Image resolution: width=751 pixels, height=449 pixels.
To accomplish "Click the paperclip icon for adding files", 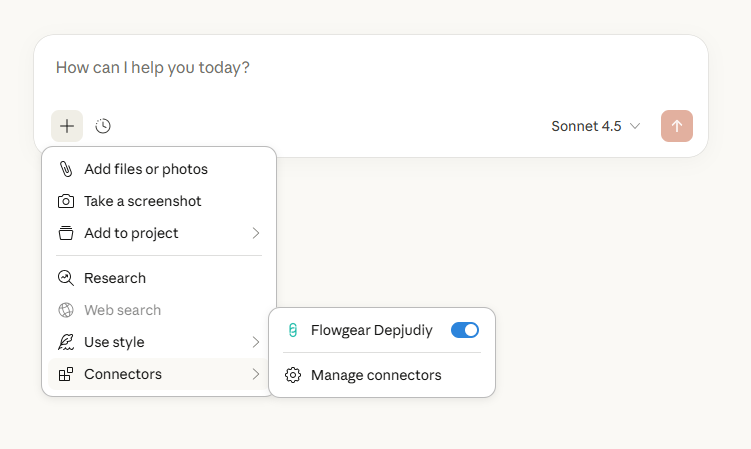I will point(66,169).
